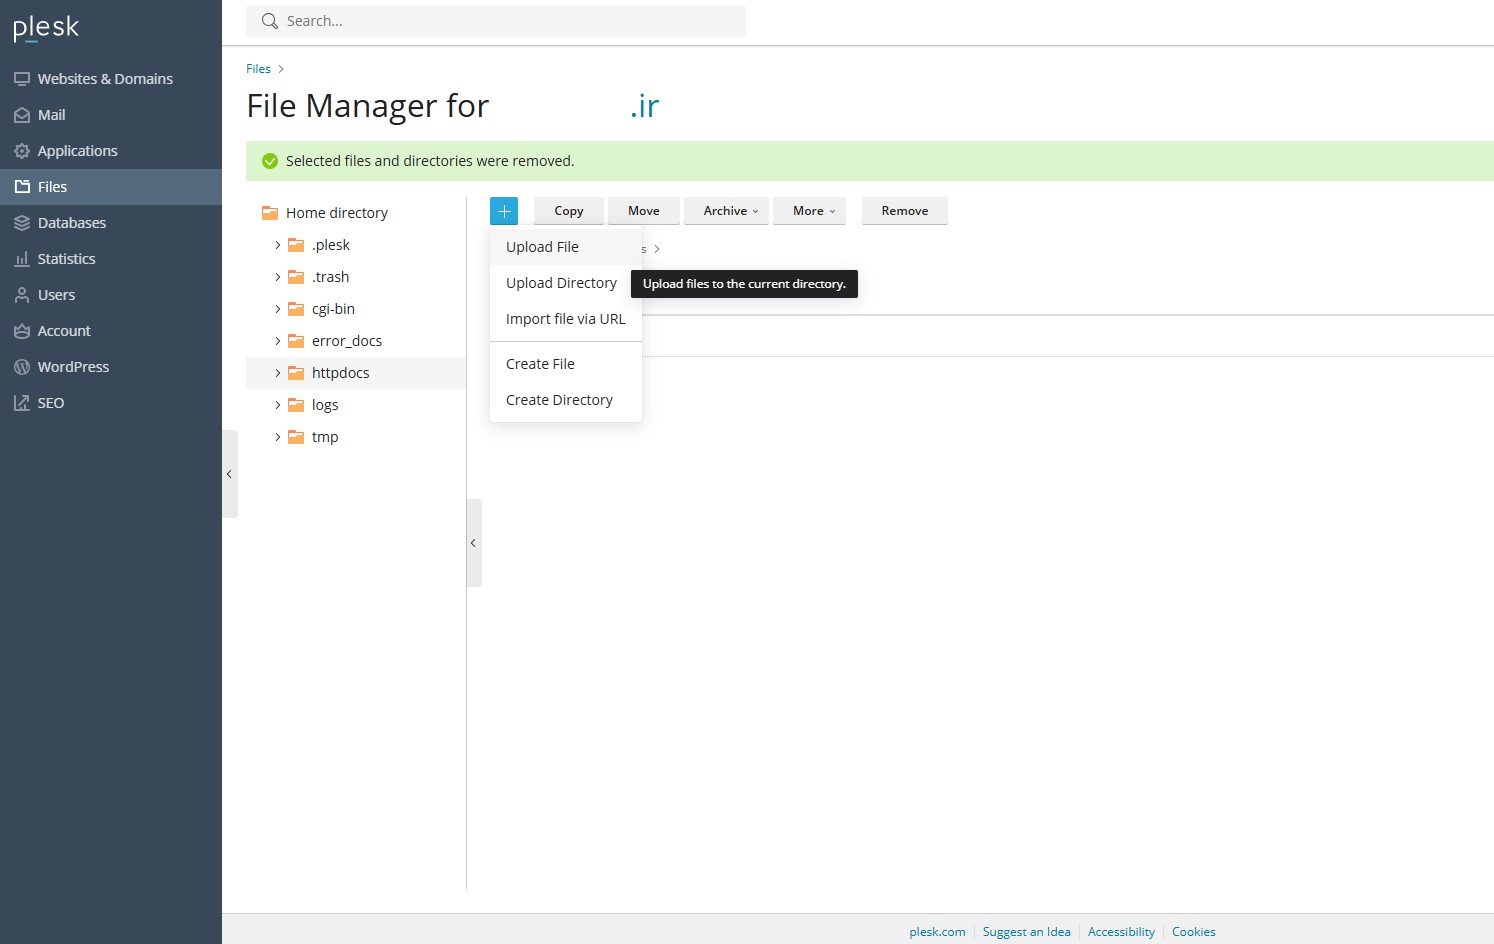
Task: Select Import file via URL
Action: click(x=565, y=319)
